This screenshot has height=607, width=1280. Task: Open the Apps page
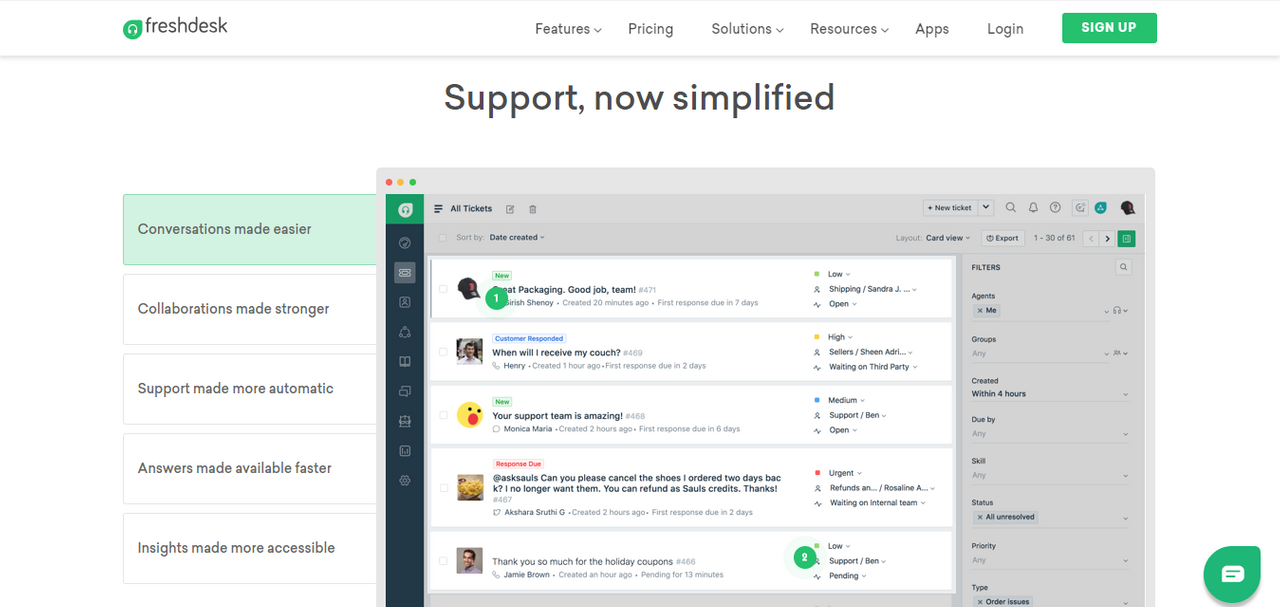click(932, 29)
